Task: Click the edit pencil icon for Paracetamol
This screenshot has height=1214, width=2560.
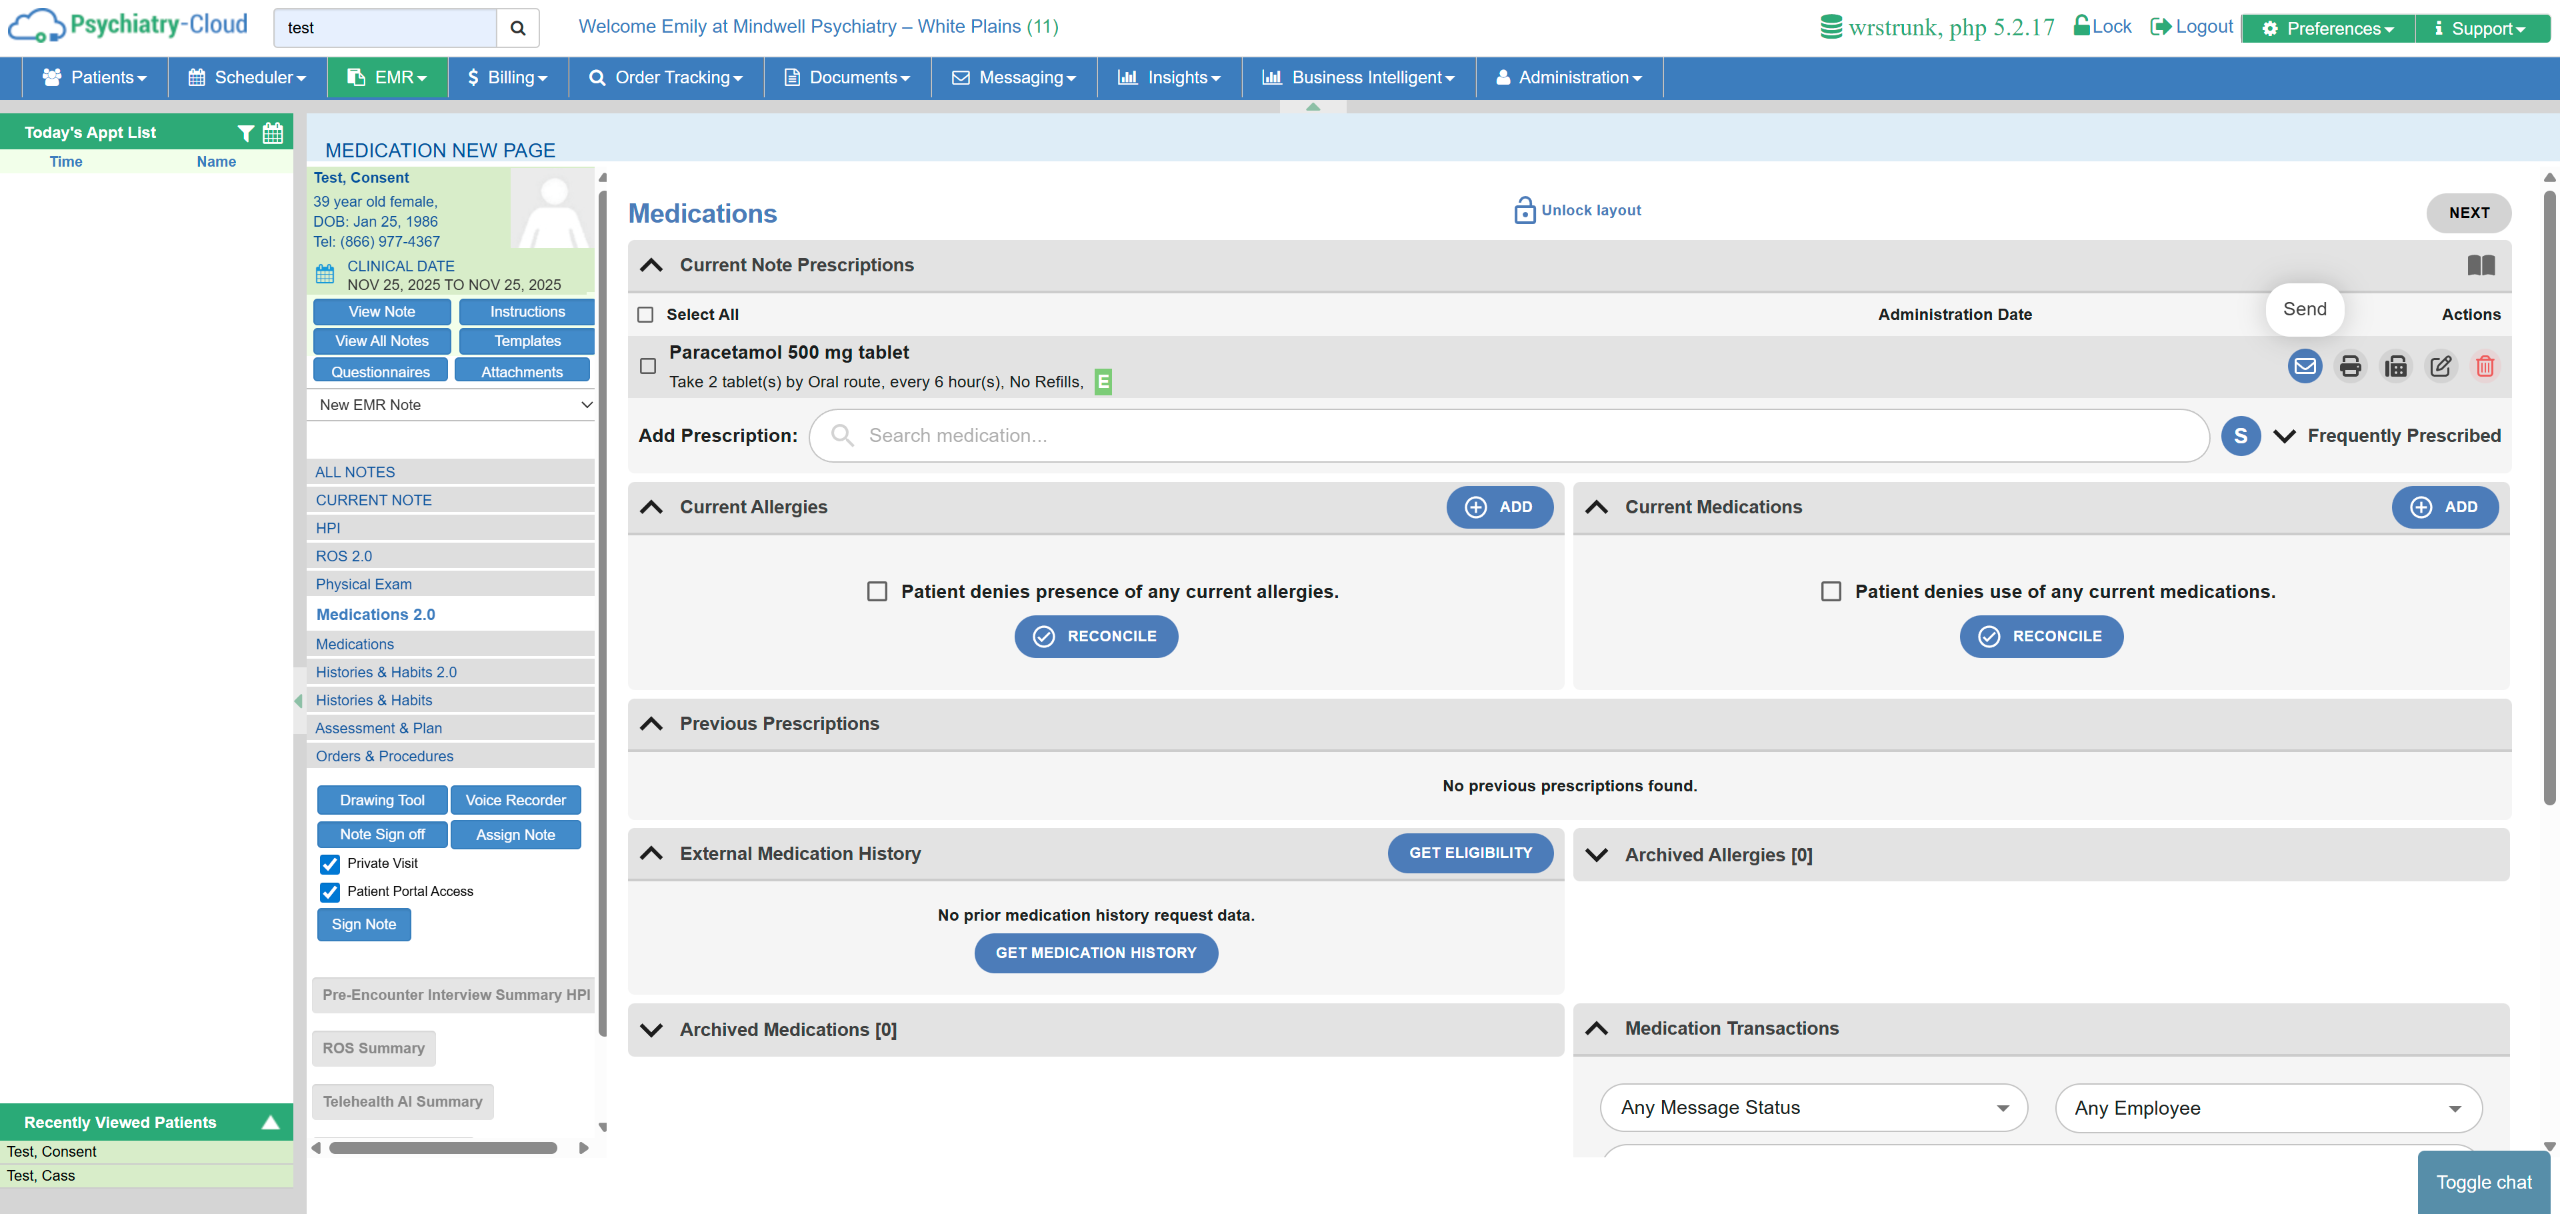Action: pos(2440,366)
